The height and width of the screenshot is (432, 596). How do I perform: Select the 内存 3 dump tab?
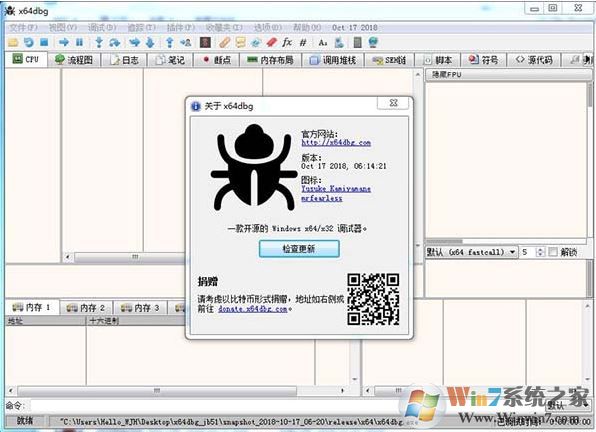tap(140, 307)
